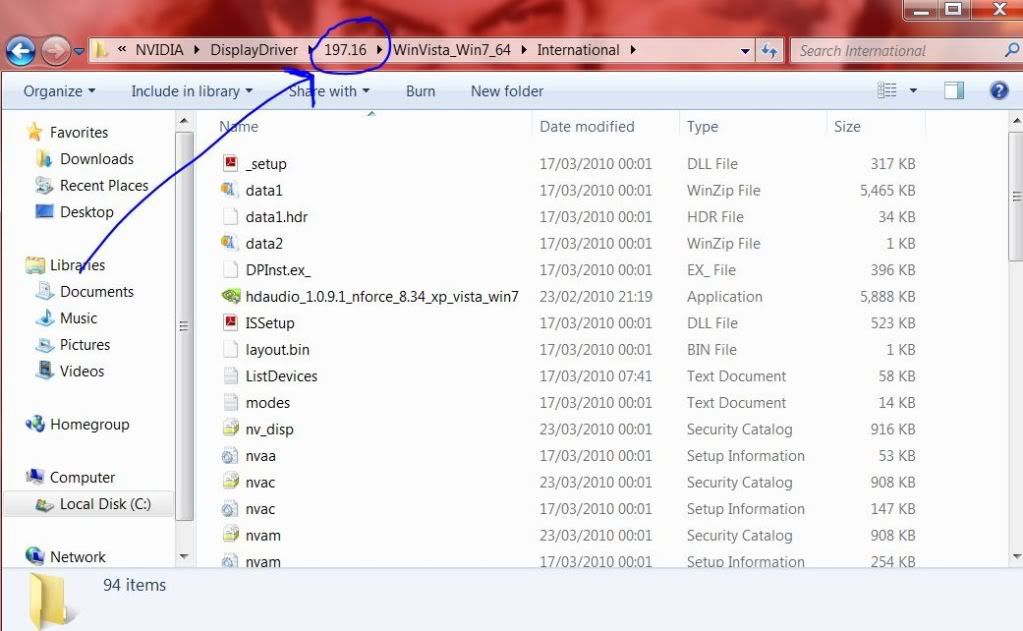The image size is (1023, 631).
Task: Sort by the Date modified column
Action: point(587,127)
